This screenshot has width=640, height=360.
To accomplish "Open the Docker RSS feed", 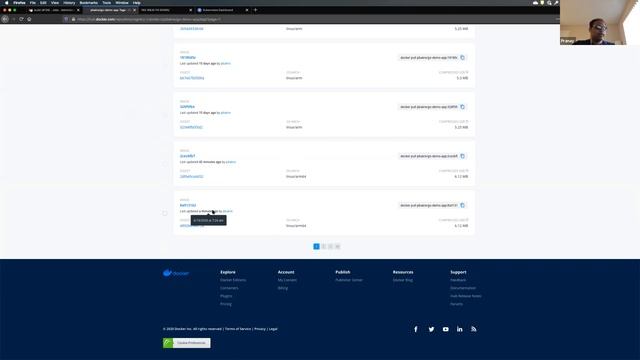I will (473, 329).
